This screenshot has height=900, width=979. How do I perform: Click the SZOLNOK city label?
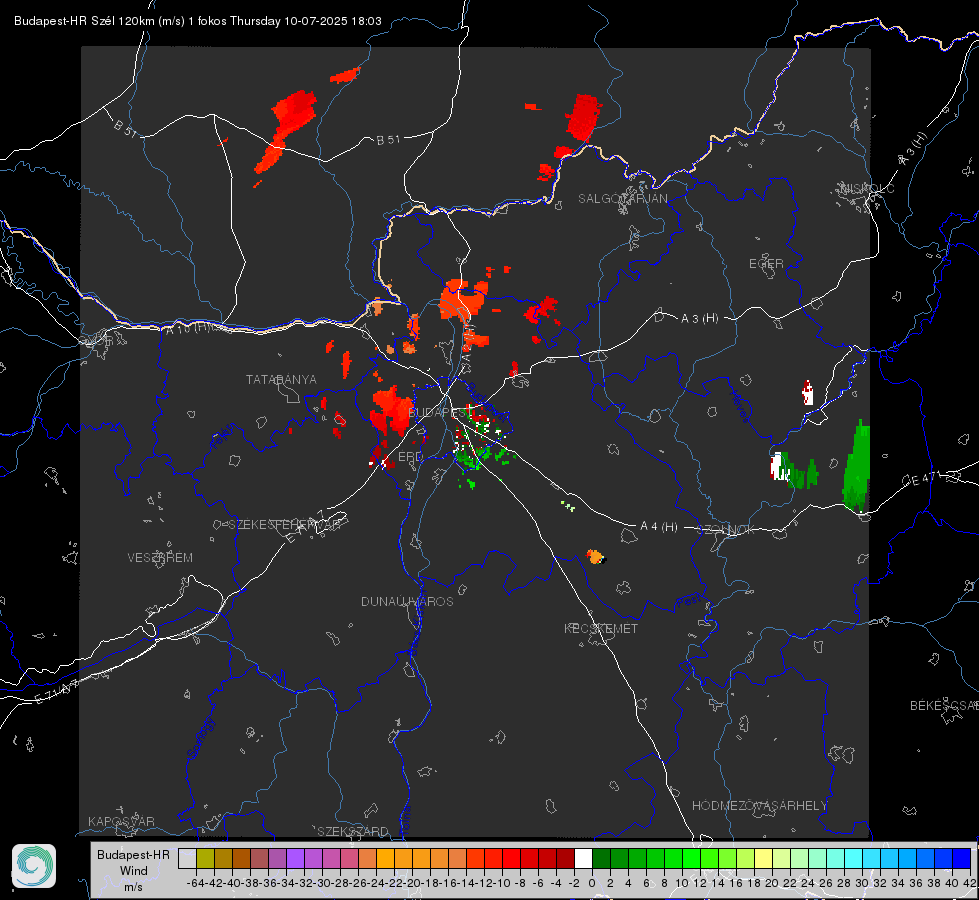726,530
